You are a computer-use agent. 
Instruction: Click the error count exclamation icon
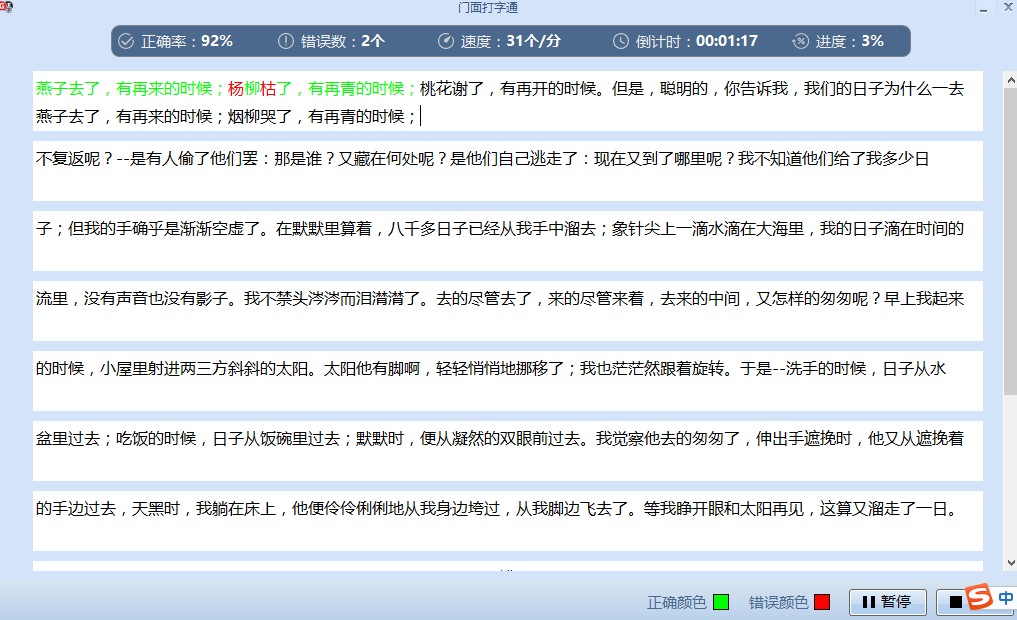tap(285, 41)
